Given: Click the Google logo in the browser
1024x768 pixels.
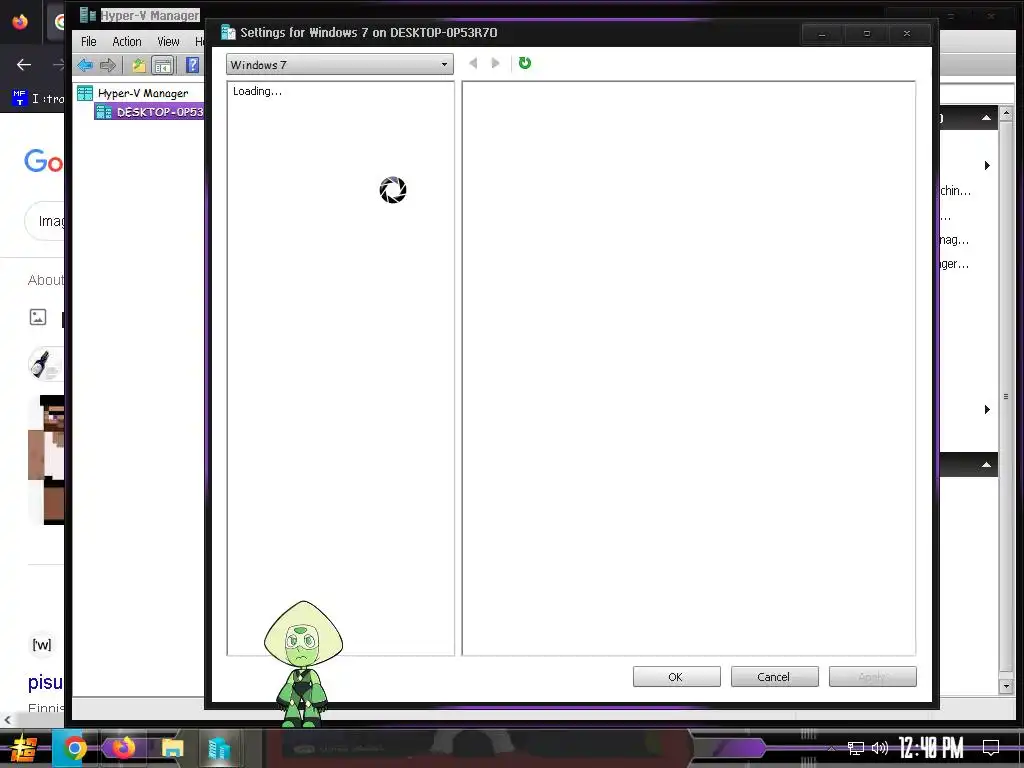Looking at the screenshot, I should (x=43, y=161).
